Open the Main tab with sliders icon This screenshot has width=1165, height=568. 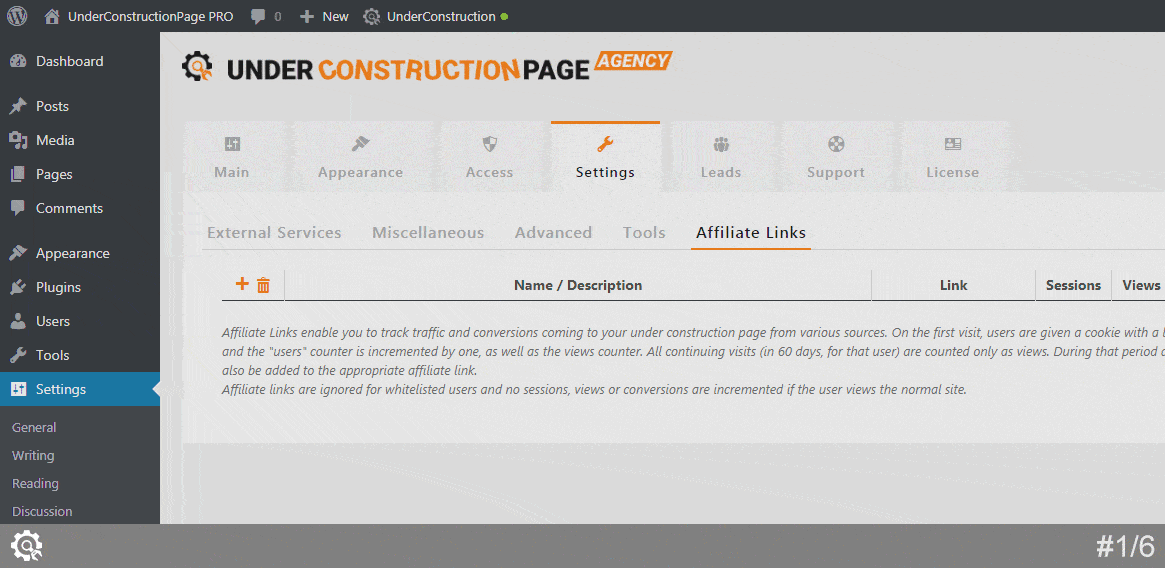click(x=232, y=157)
